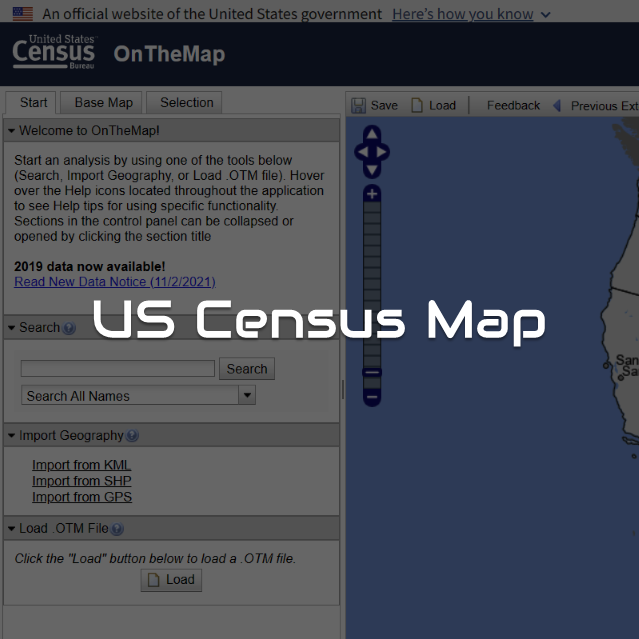639x639 pixels.
Task: Click the Search button
Action: point(247,369)
